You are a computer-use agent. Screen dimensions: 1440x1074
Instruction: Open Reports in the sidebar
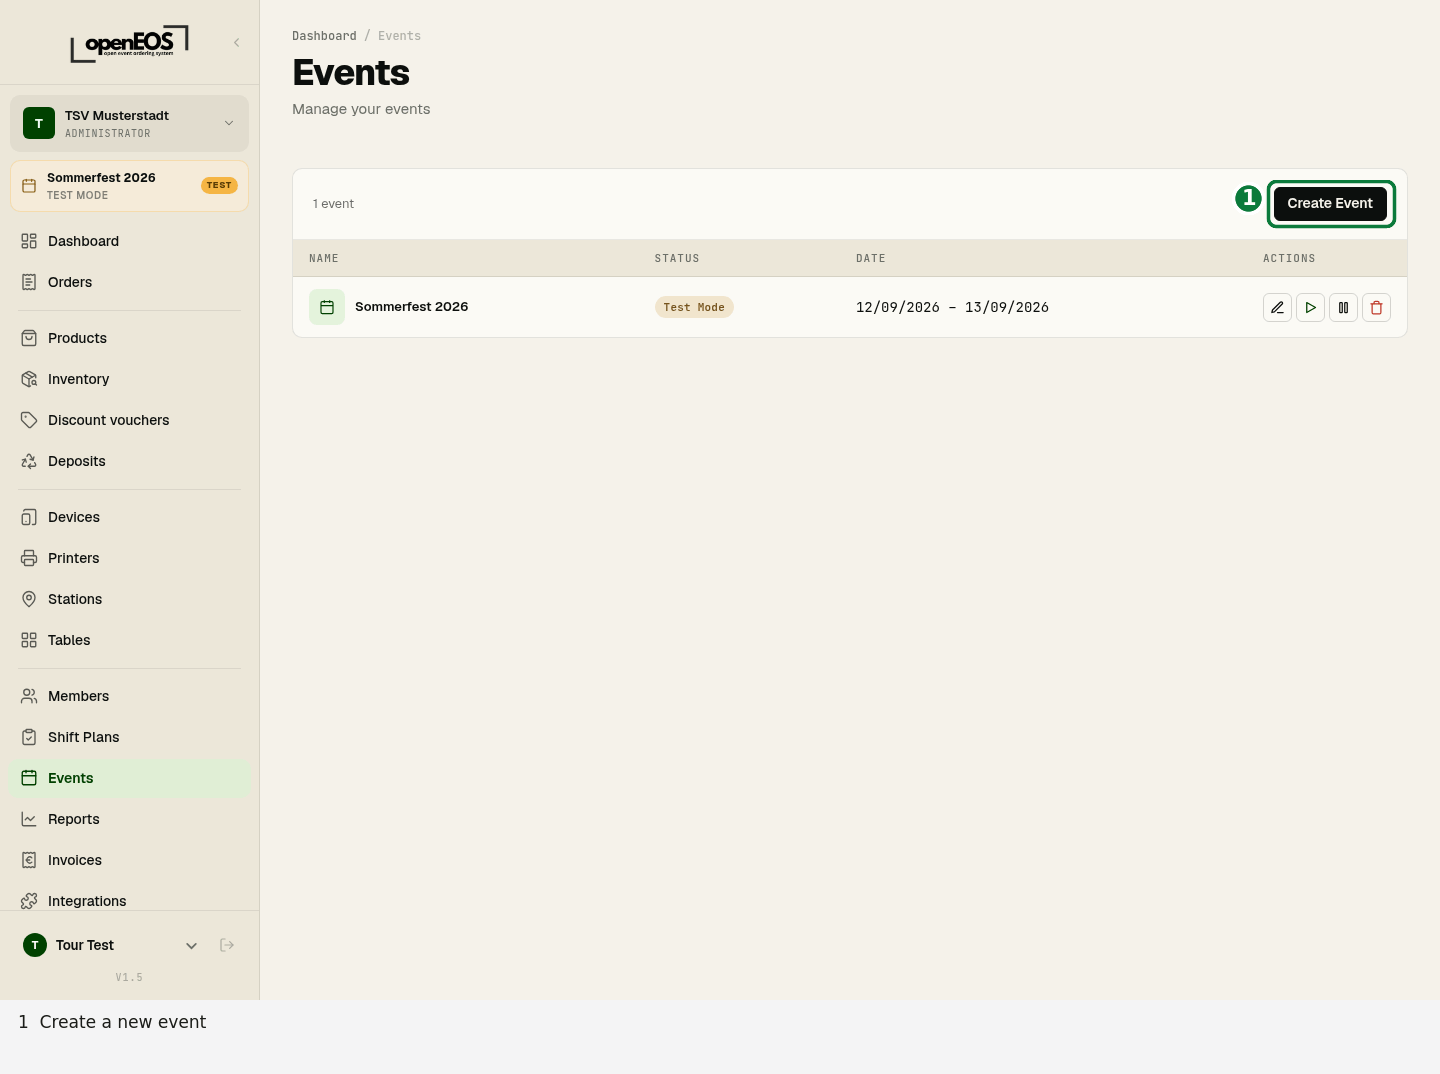coord(129,819)
